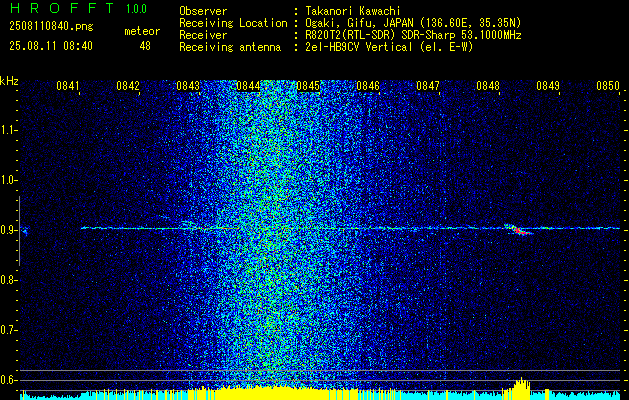Click observer name Takanori Kawachi
This screenshot has height=400, width=629.
352,11
